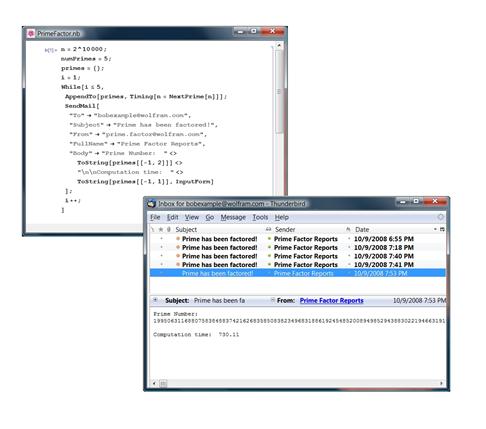Screen dimensions: 486x429
Task: Click the Prime Factor Reports sender link
Action: click(331, 300)
